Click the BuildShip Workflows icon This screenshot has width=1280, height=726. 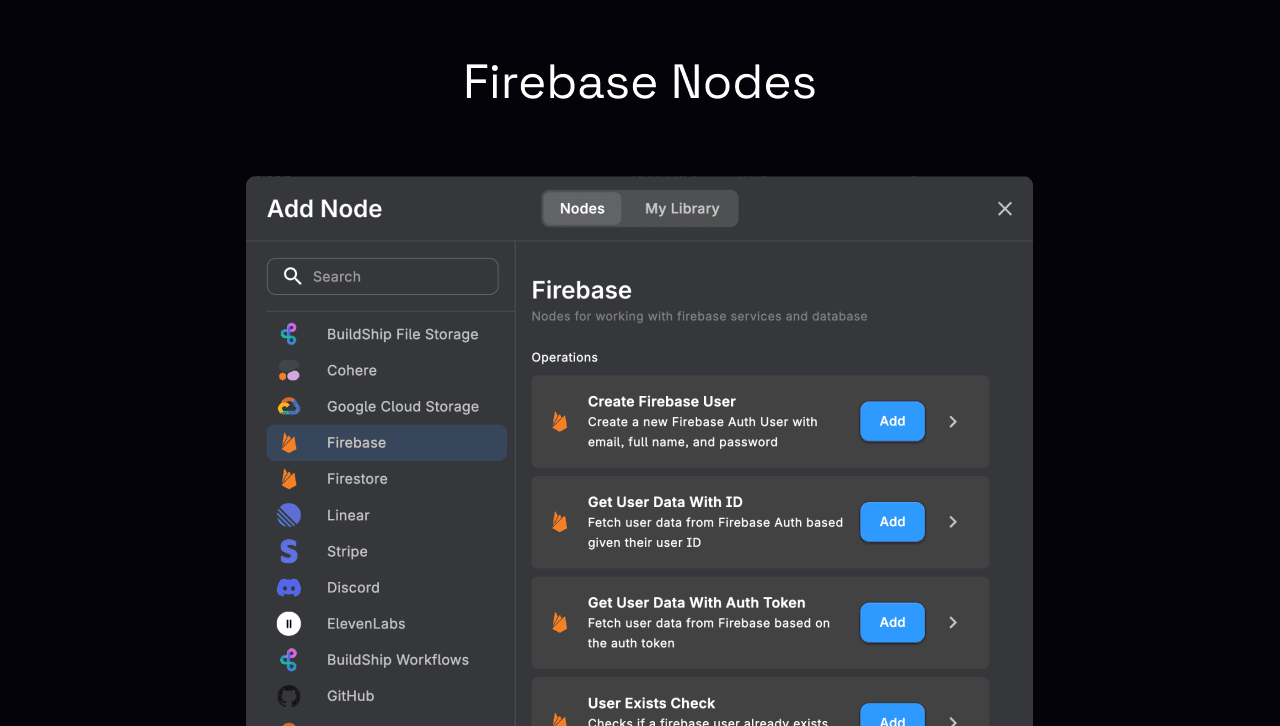[288, 659]
